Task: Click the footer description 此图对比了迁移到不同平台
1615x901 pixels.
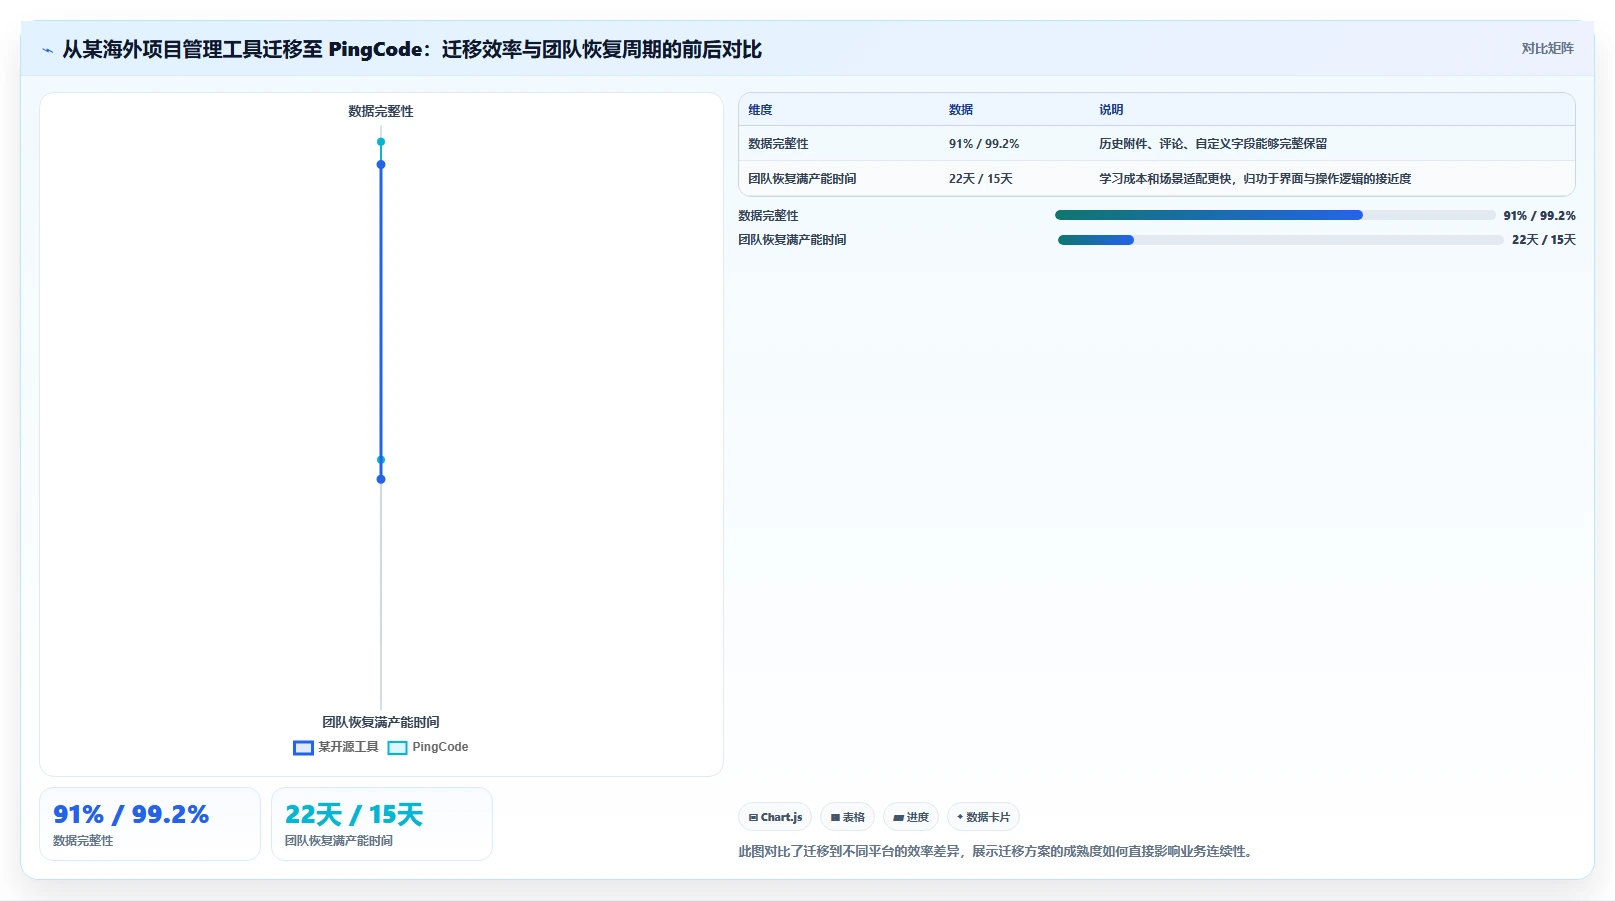Action: [997, 852]
